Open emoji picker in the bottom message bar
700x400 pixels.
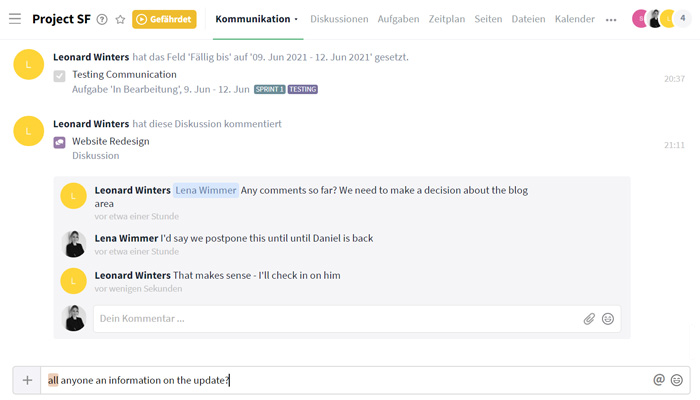click(677, 380)
